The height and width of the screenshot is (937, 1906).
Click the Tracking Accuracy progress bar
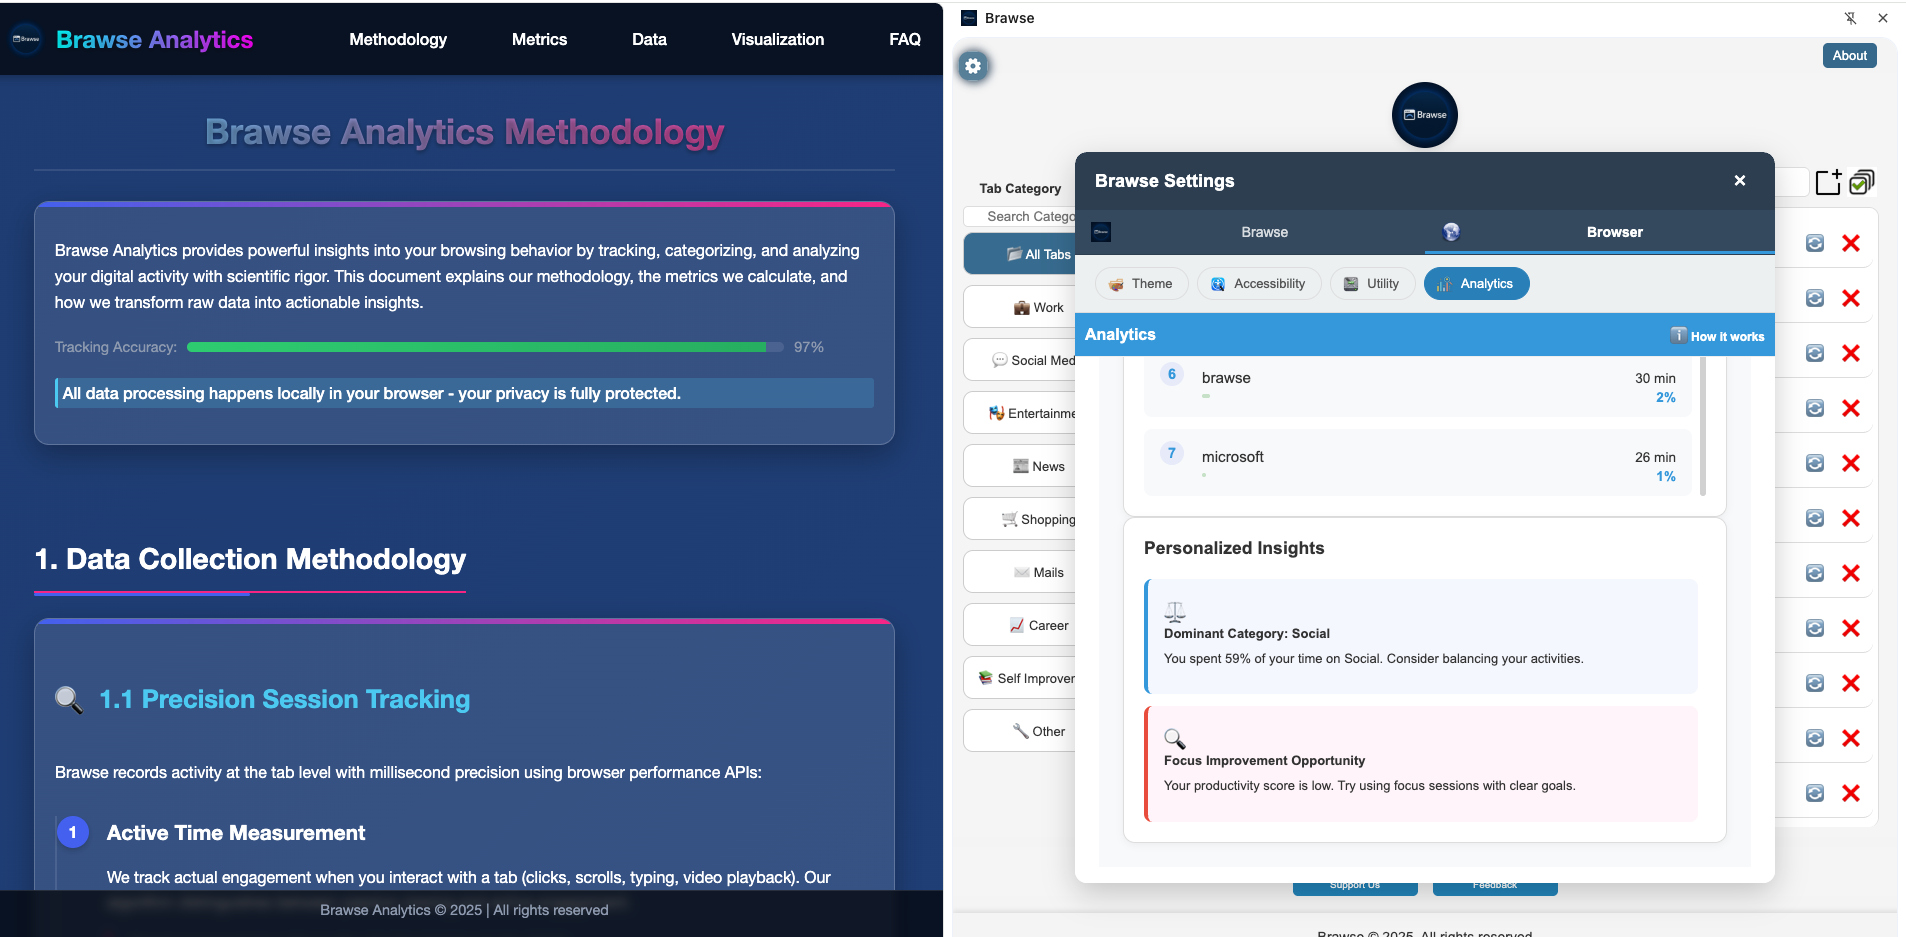pos(485,347)
